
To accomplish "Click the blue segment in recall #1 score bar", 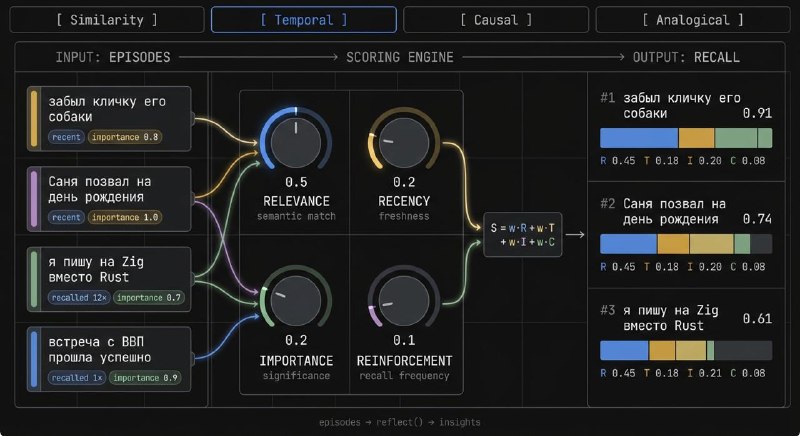I will [x=639, y=138].
